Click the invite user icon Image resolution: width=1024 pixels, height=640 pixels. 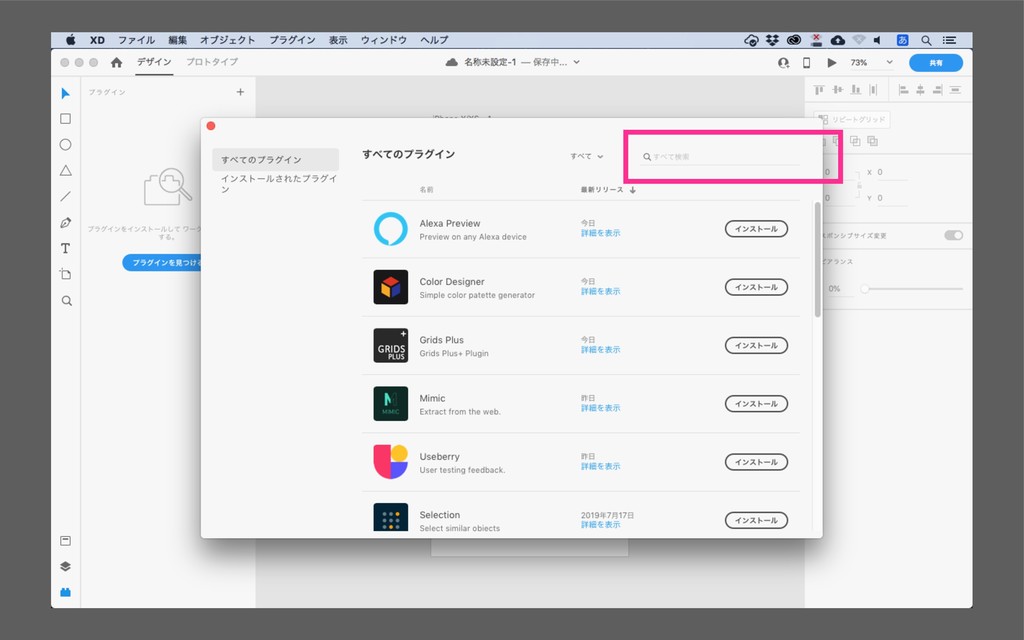point(783,63)
